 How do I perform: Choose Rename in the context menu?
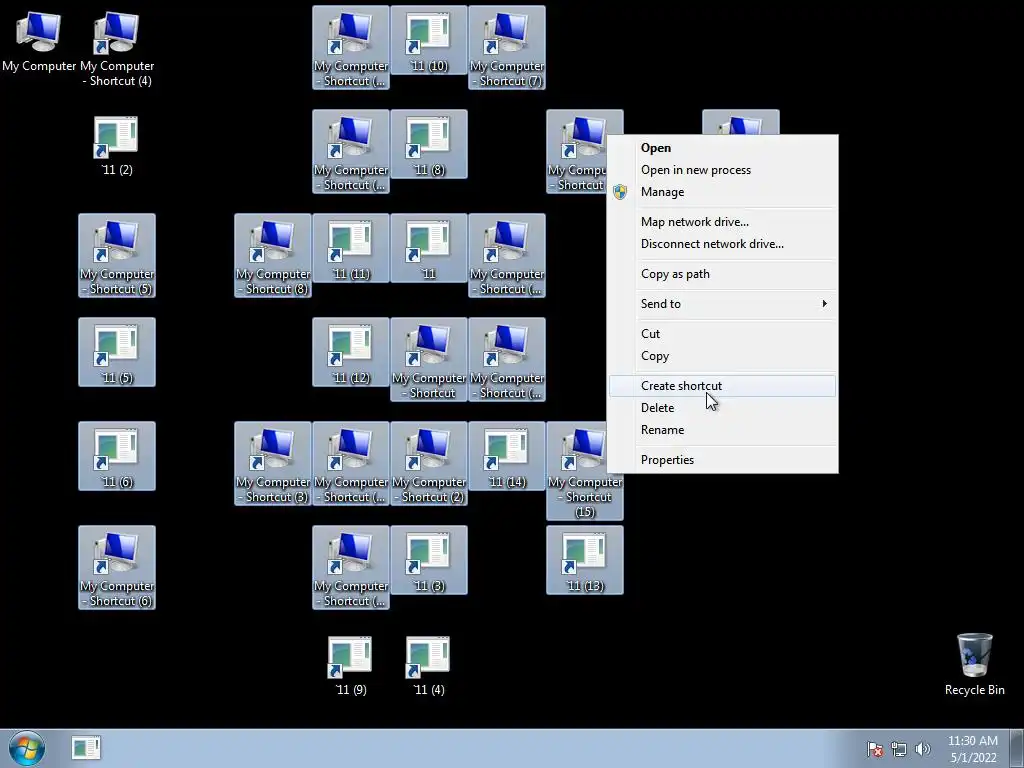tap(722, 430)
